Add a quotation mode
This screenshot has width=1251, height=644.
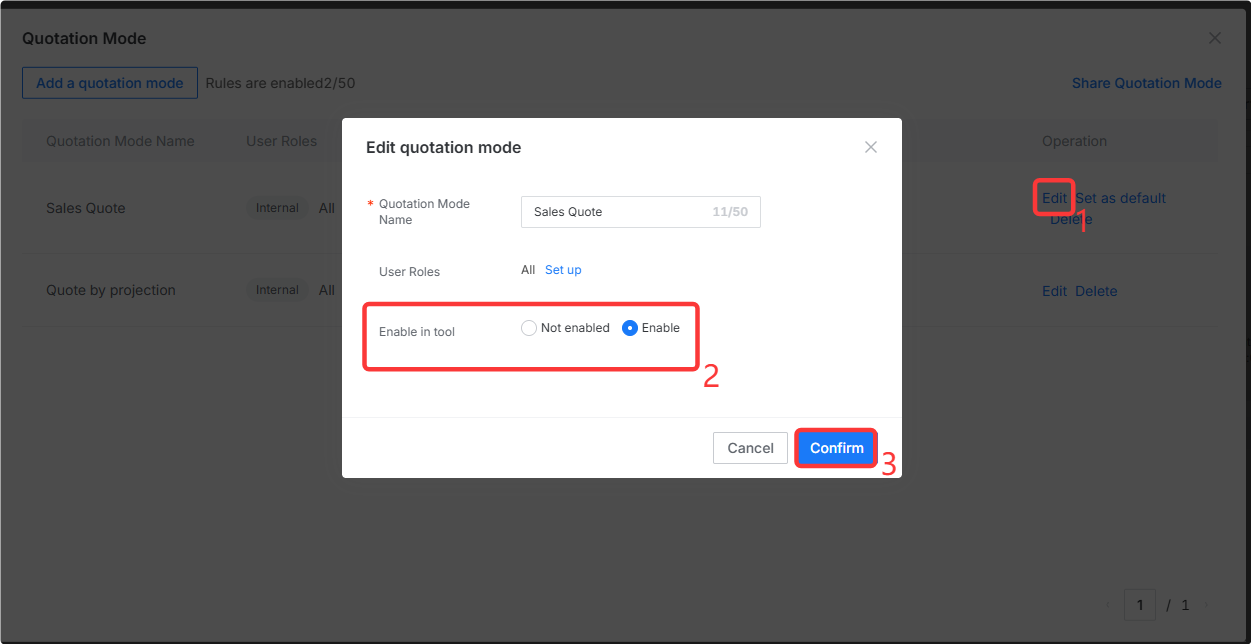pyautogui.click(x=110, y=83)
